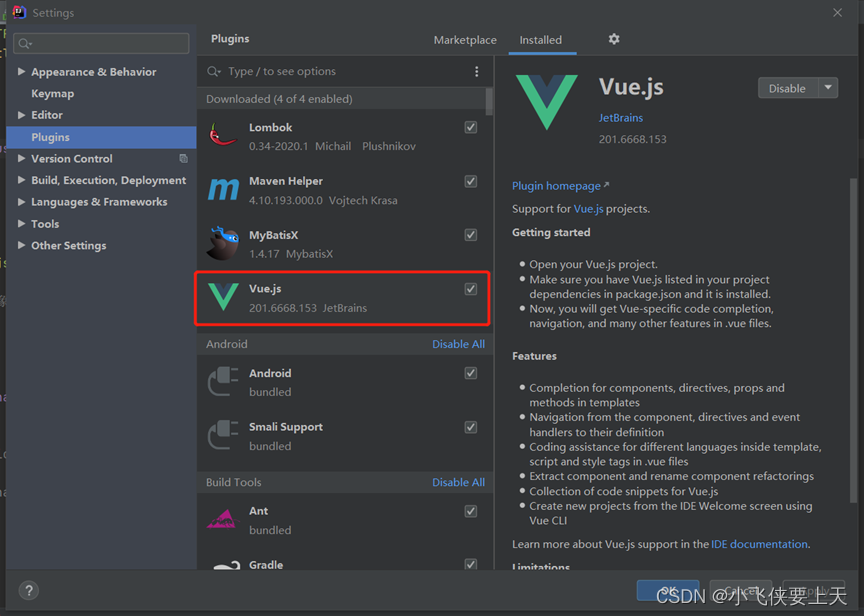Click the Android plugin plug icon
The image size is (864, 616).
[223, 382]
